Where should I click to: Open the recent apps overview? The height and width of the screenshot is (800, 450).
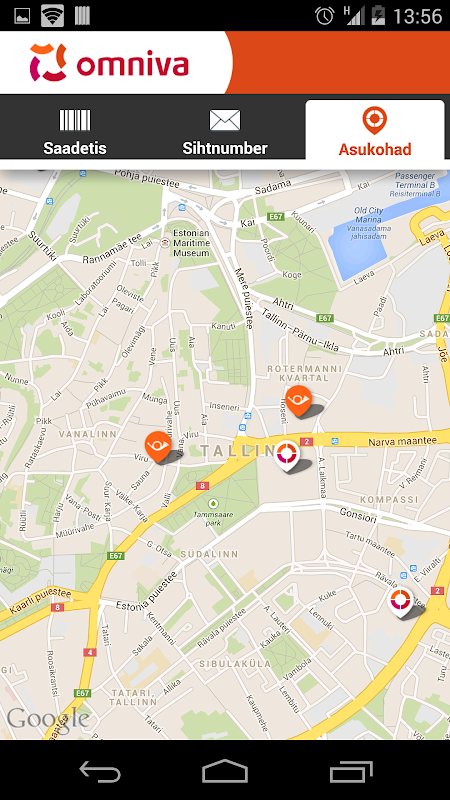[351, 771]
